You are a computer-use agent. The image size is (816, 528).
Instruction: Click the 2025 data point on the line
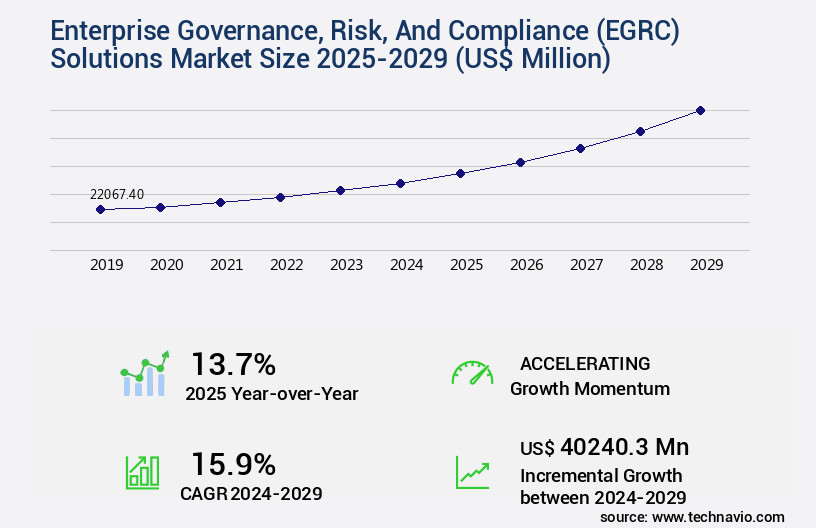point(460,173)
